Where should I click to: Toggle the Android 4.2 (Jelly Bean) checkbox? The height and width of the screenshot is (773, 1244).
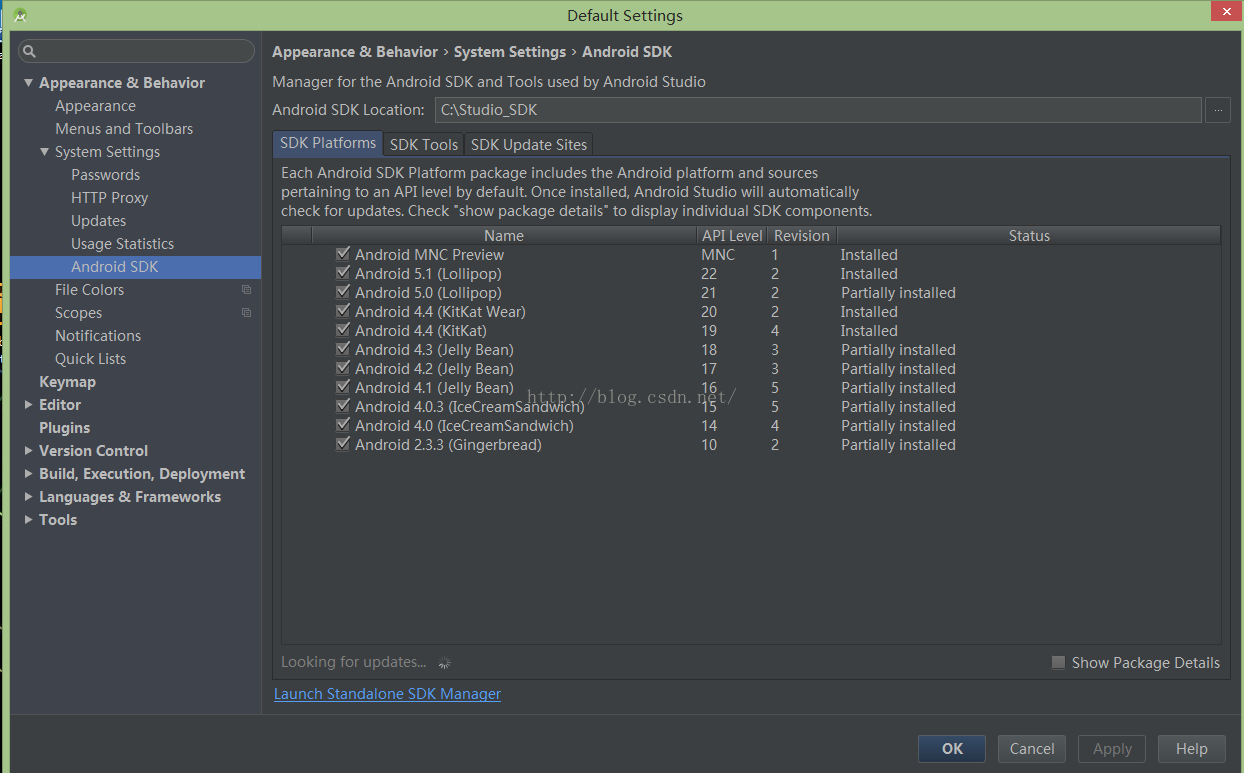coord(343,368)
